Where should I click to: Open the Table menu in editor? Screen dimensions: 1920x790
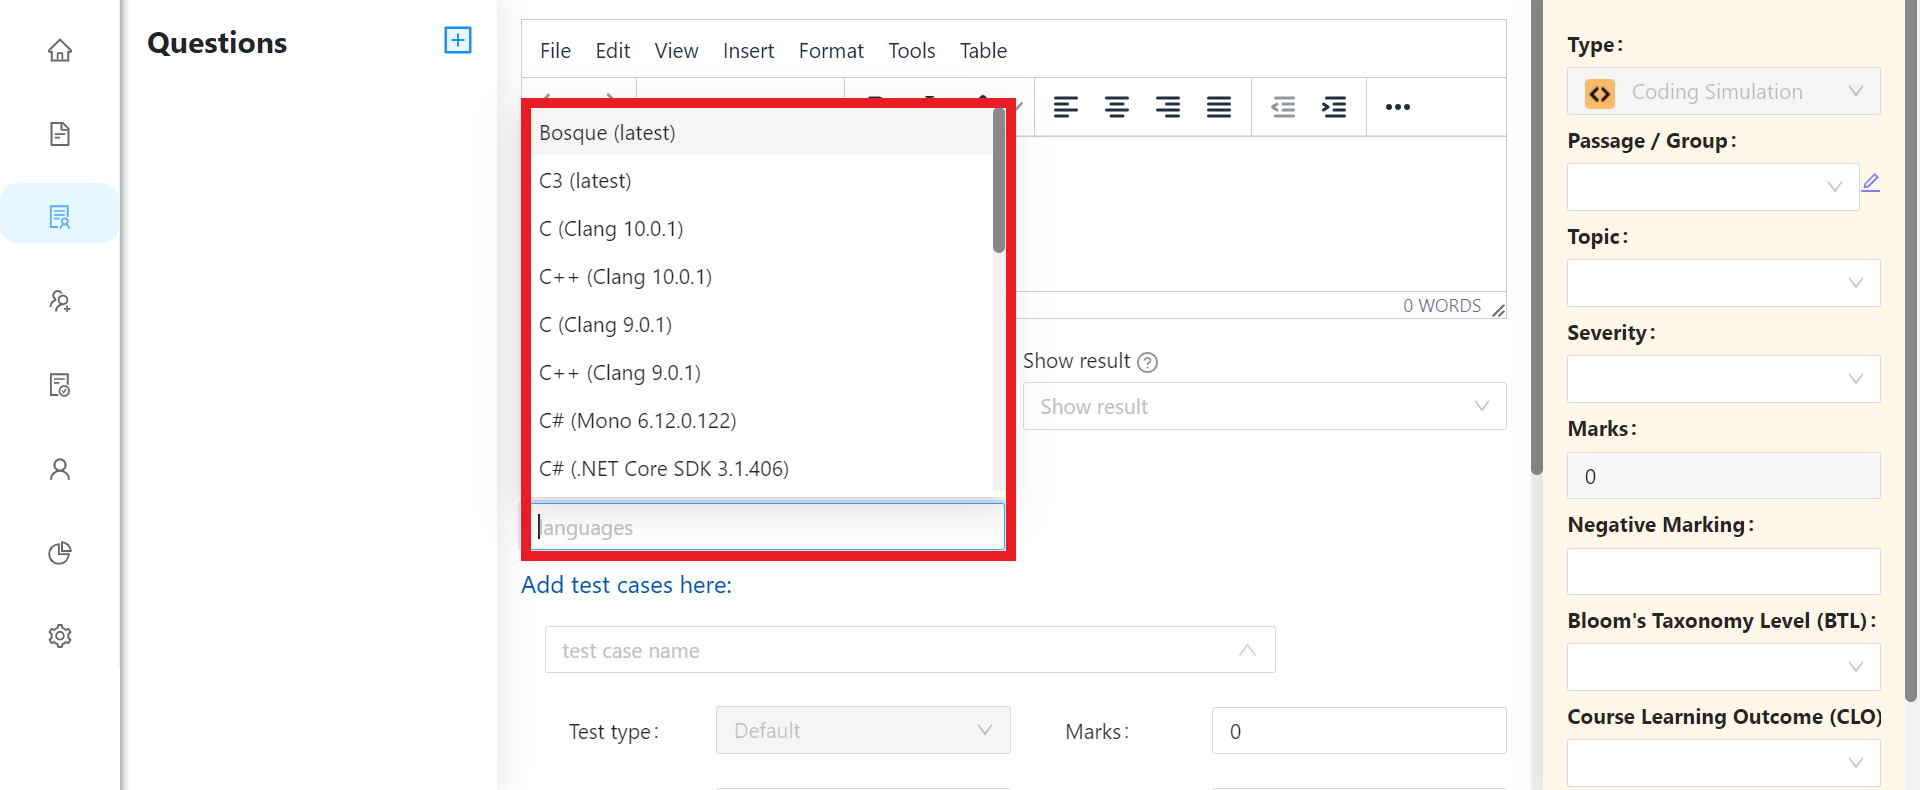click(983, 51)
